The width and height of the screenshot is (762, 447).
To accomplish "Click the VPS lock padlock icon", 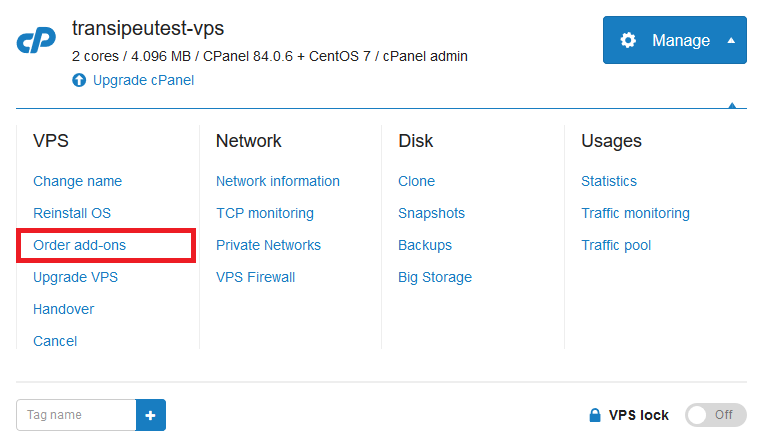I will pos(595,415).
